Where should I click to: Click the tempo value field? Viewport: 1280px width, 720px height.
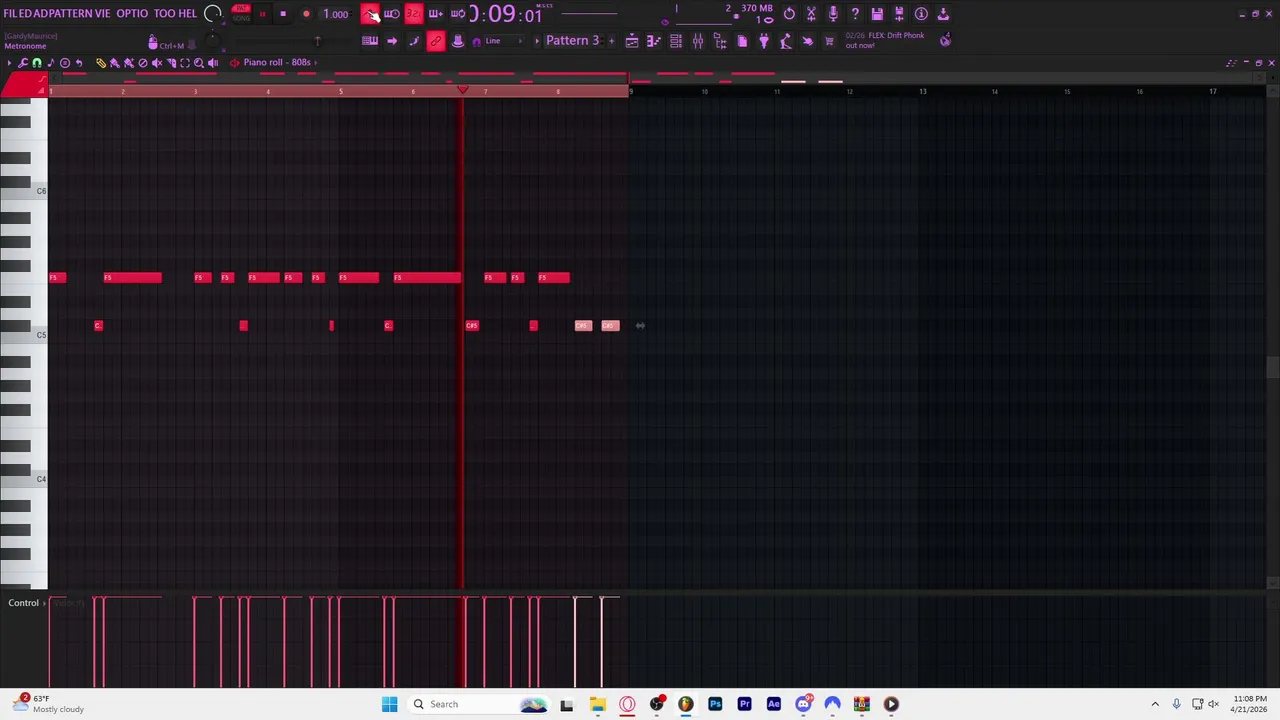point(336,14)
